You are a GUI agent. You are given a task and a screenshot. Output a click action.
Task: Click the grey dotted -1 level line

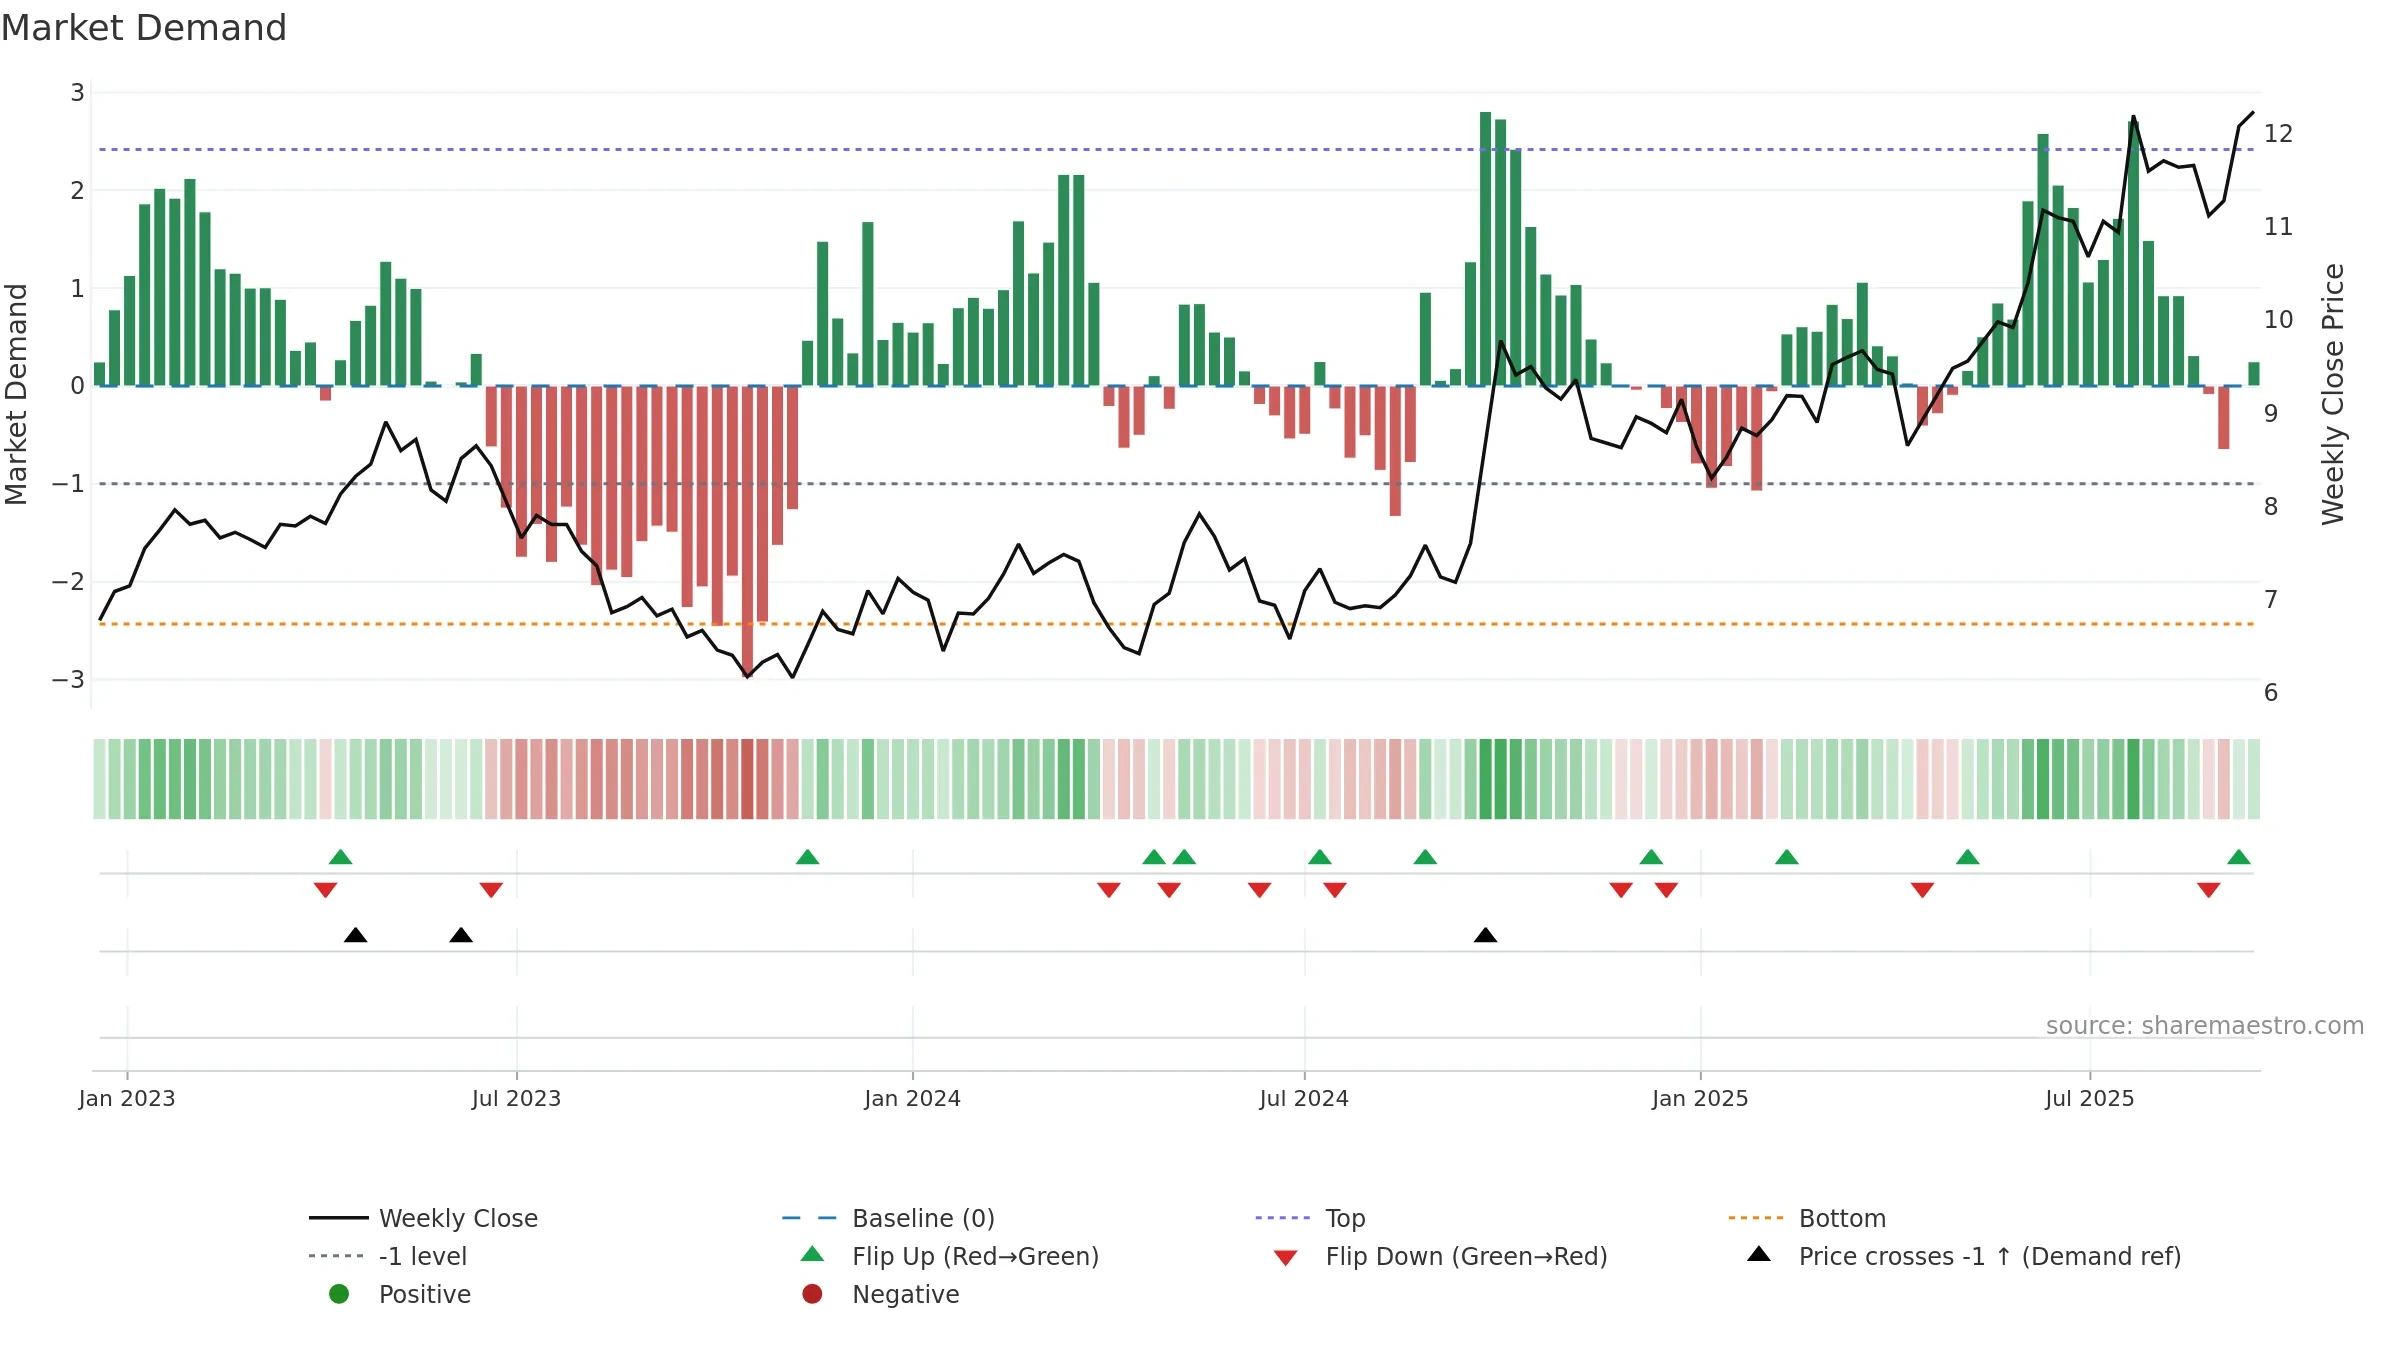1176,484
